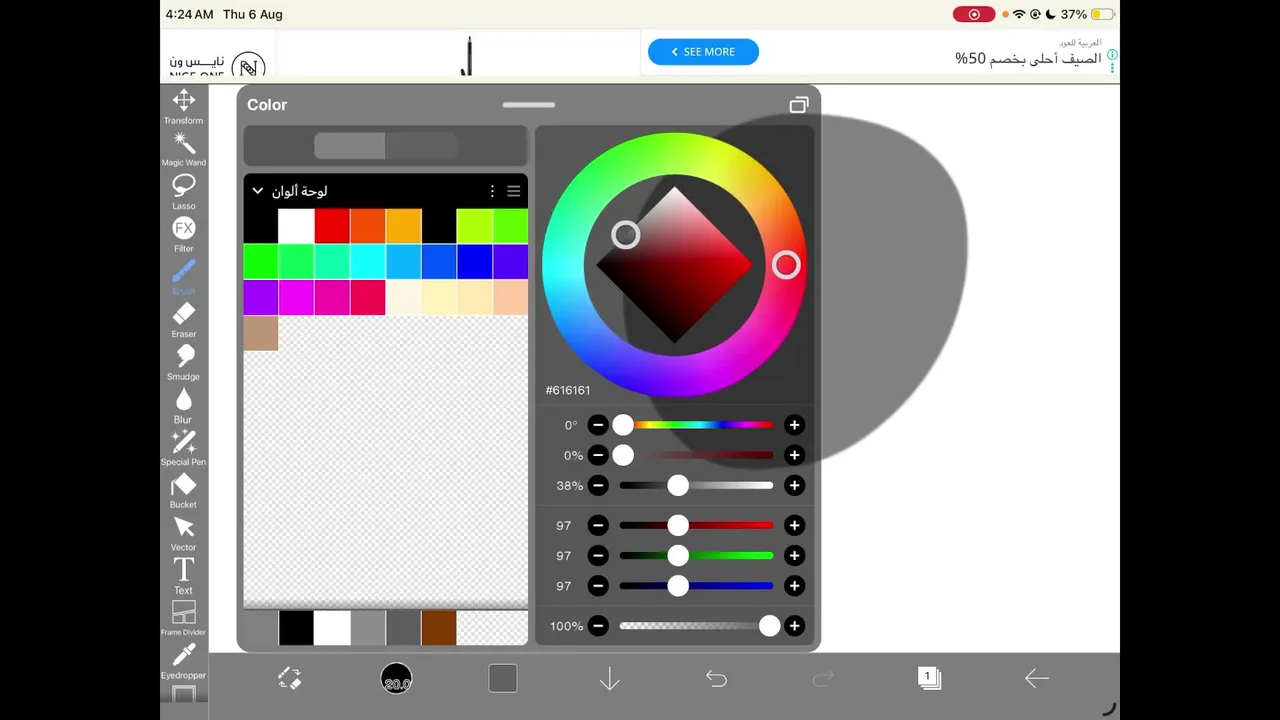This screenshot has width=1280, height=720.
Task: Increase red value with plus button
Action: [794, 525]
